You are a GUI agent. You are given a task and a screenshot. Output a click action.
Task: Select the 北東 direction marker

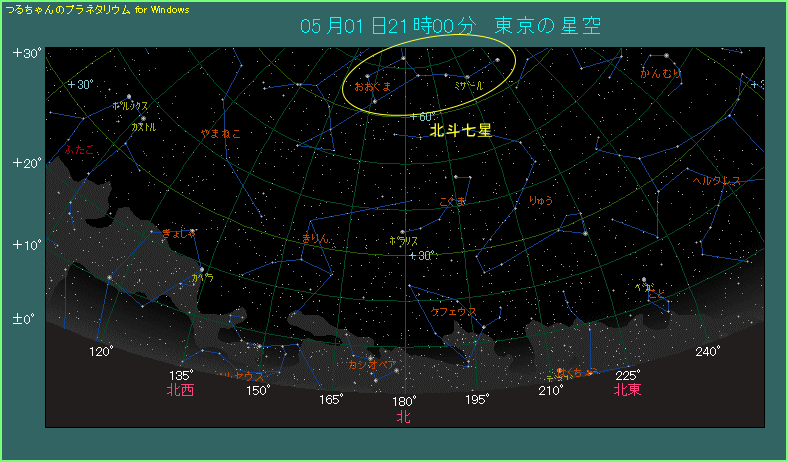pyautogui.click(x=628, y=390)
